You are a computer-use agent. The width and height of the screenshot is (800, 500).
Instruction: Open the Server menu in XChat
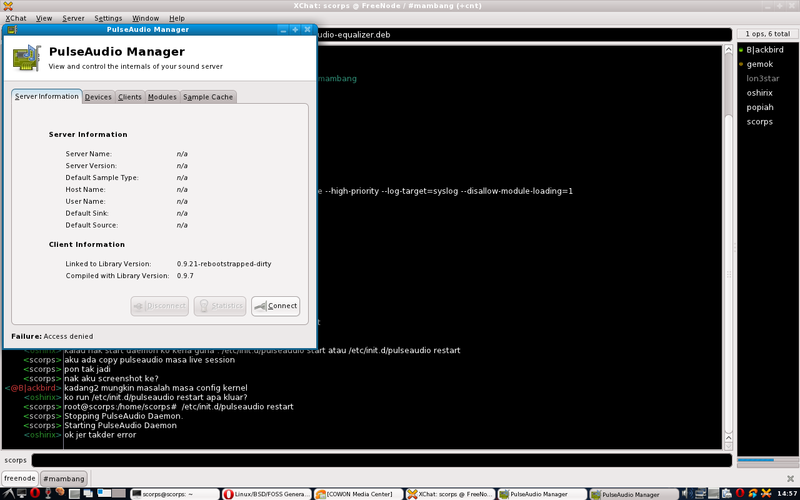click(73, 18)
